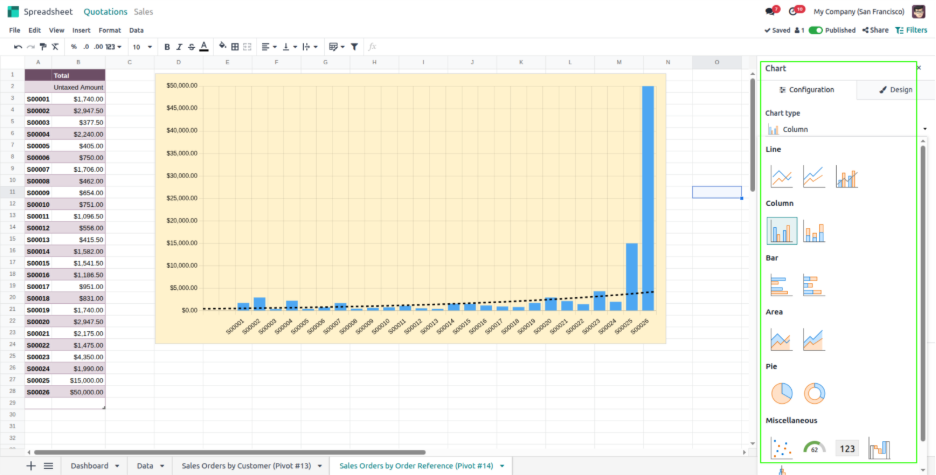
Task: Select the stacked Column chart type
Action: [814, 231]
